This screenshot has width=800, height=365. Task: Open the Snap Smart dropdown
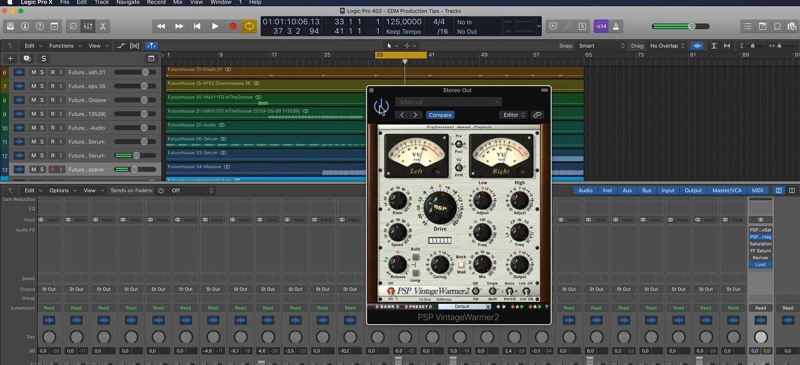click(x=601, y=46)
